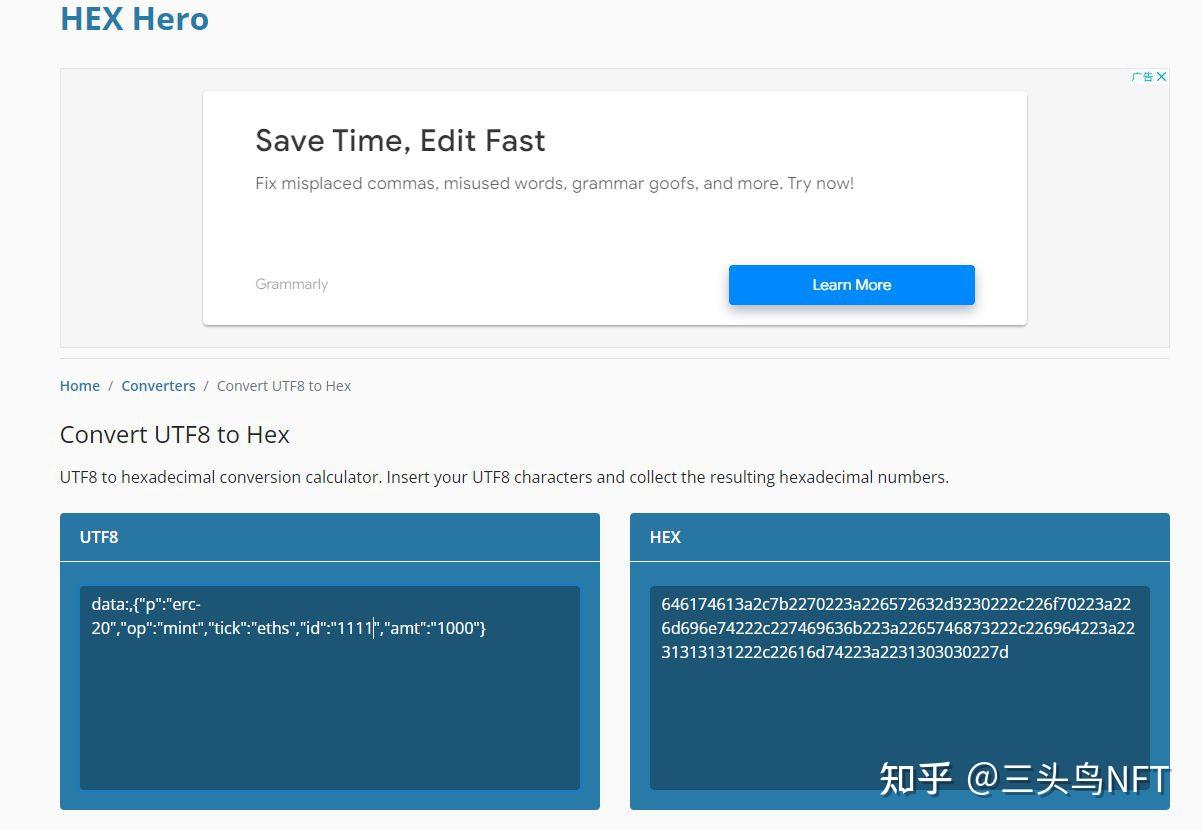This screenshot has width=1202, height=830.
Task: Click the HEX panel header
Action: click(900, 537)
